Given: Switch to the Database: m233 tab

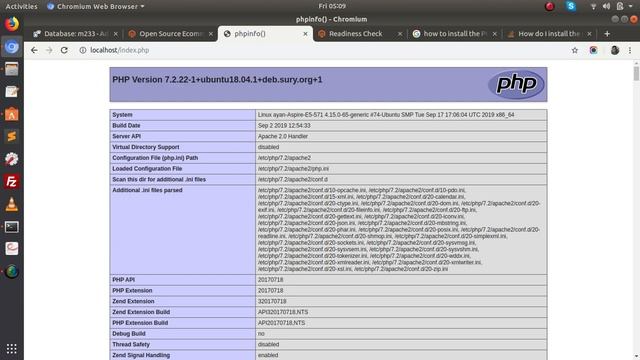Looking at the screenshot, I should (76, 34).
